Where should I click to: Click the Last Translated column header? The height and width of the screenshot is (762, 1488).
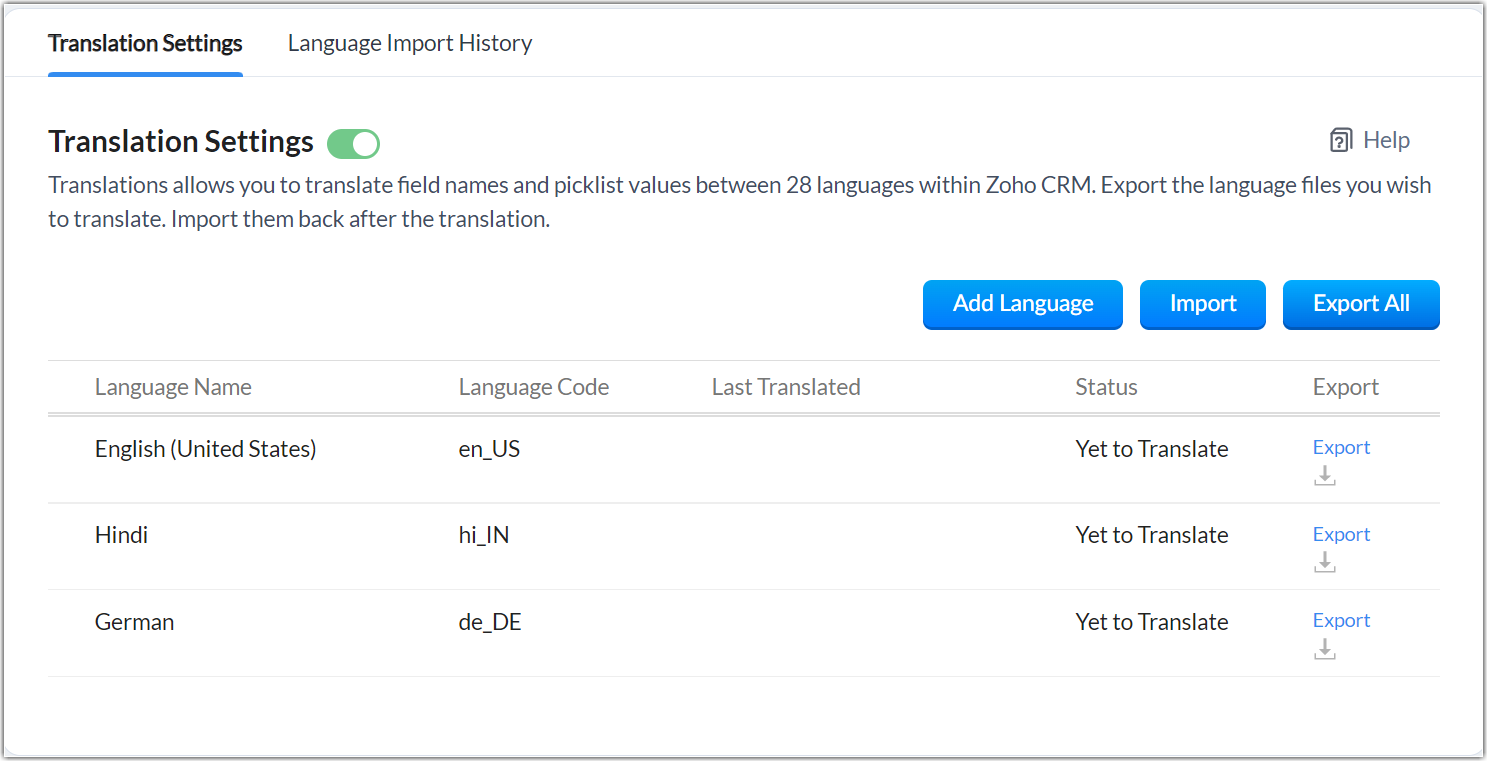coord(786,387)
